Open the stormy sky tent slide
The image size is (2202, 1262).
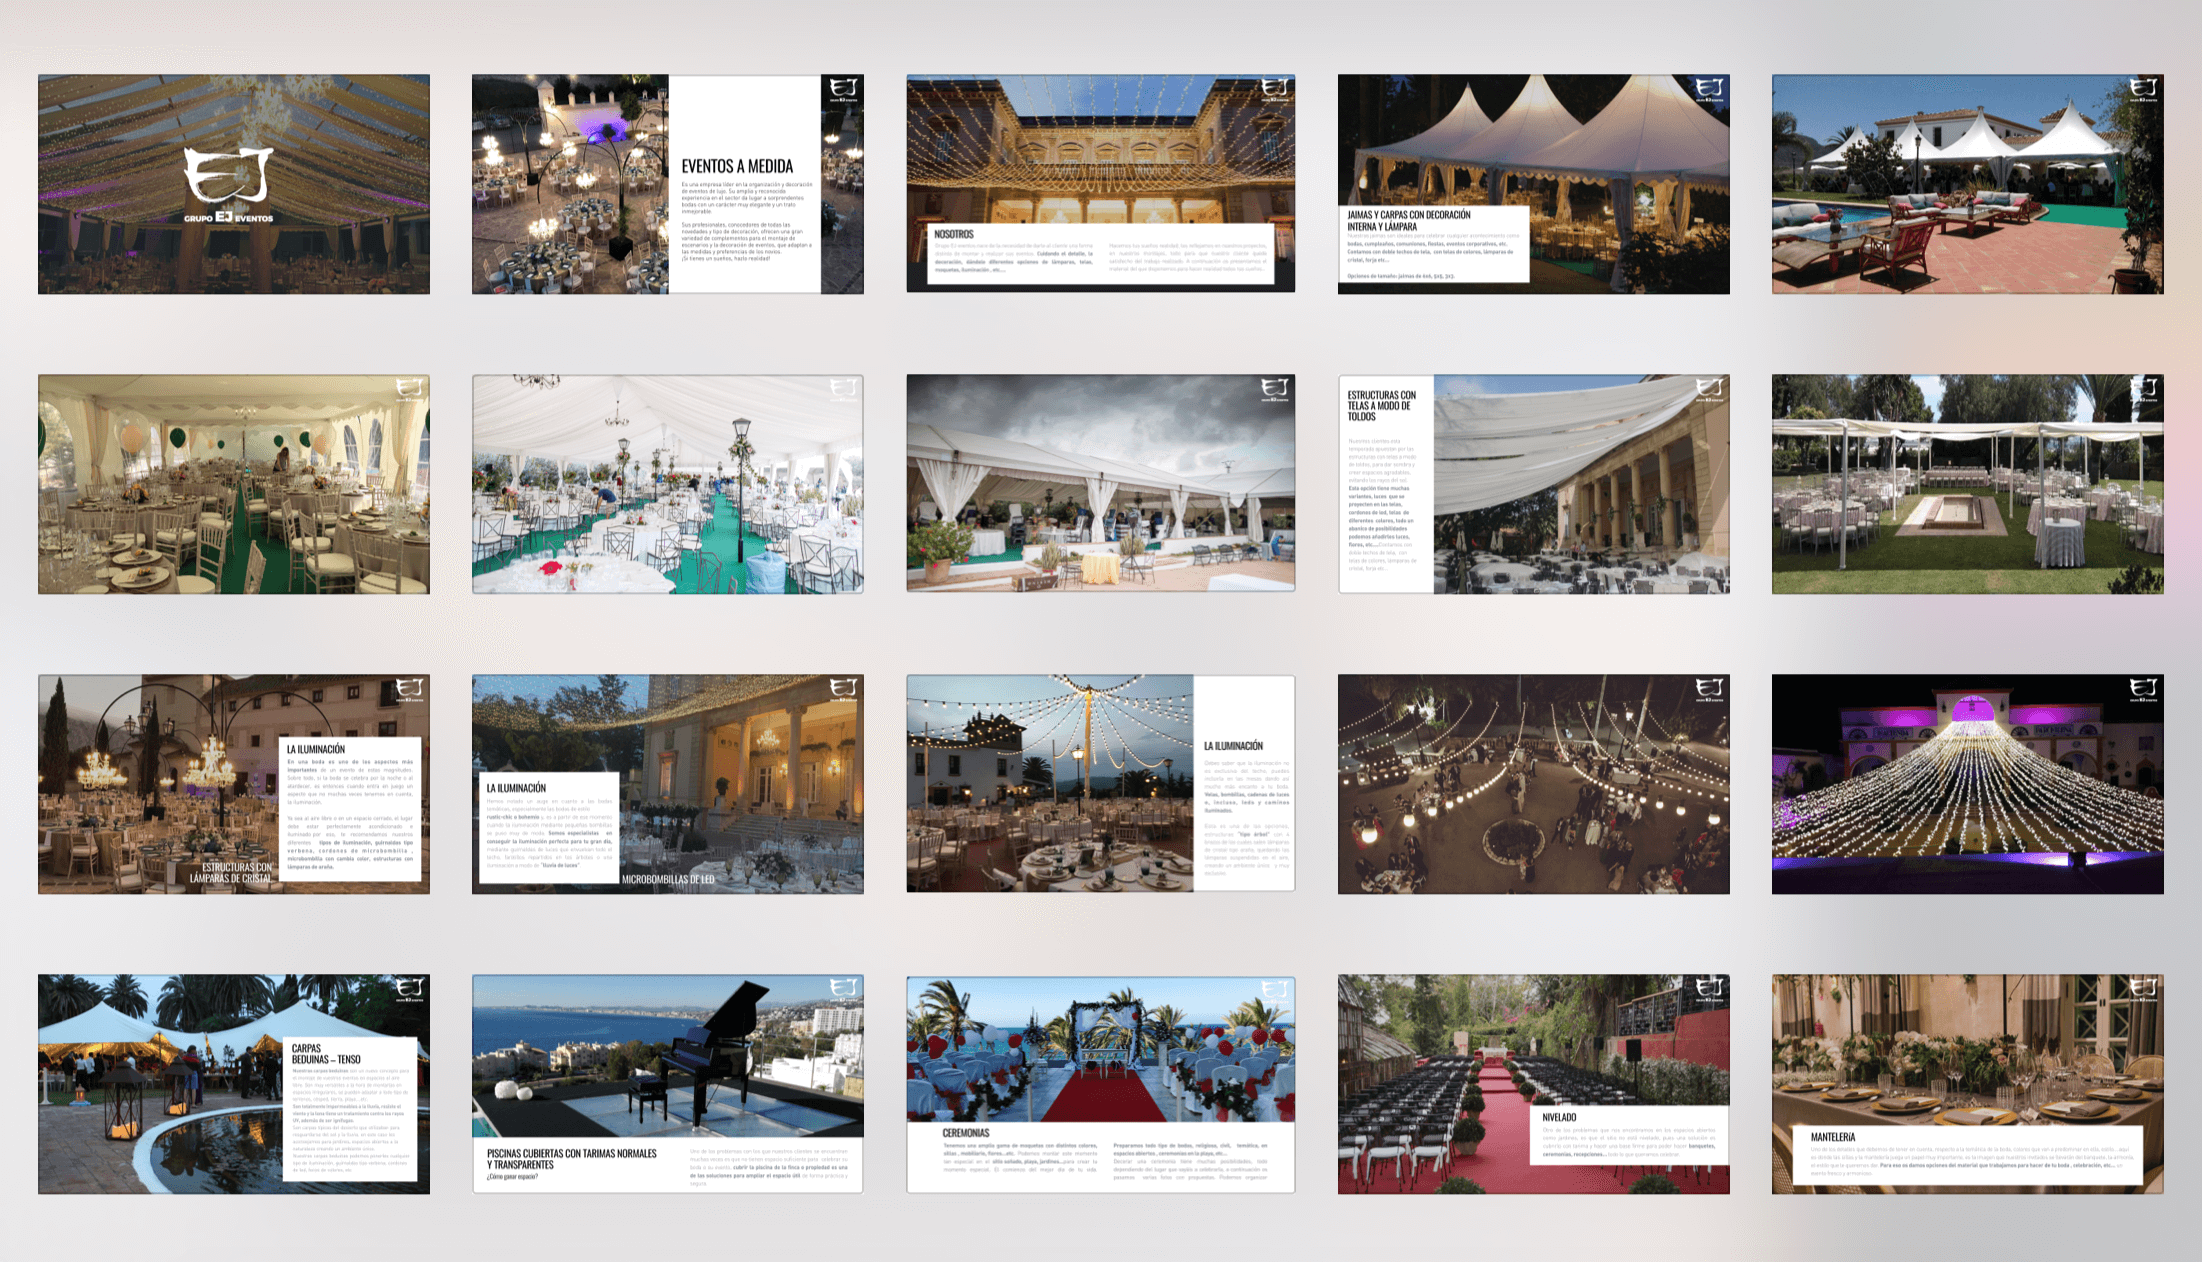tap(1100, 483)
